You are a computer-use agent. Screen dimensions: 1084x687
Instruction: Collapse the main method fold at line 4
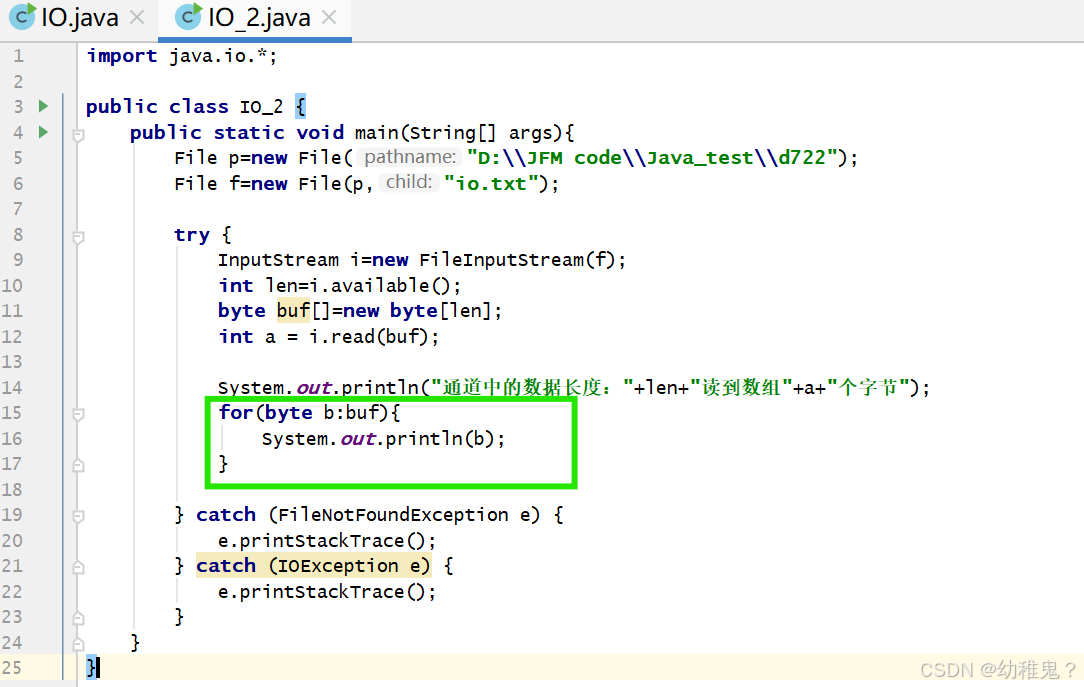(78, 135)
